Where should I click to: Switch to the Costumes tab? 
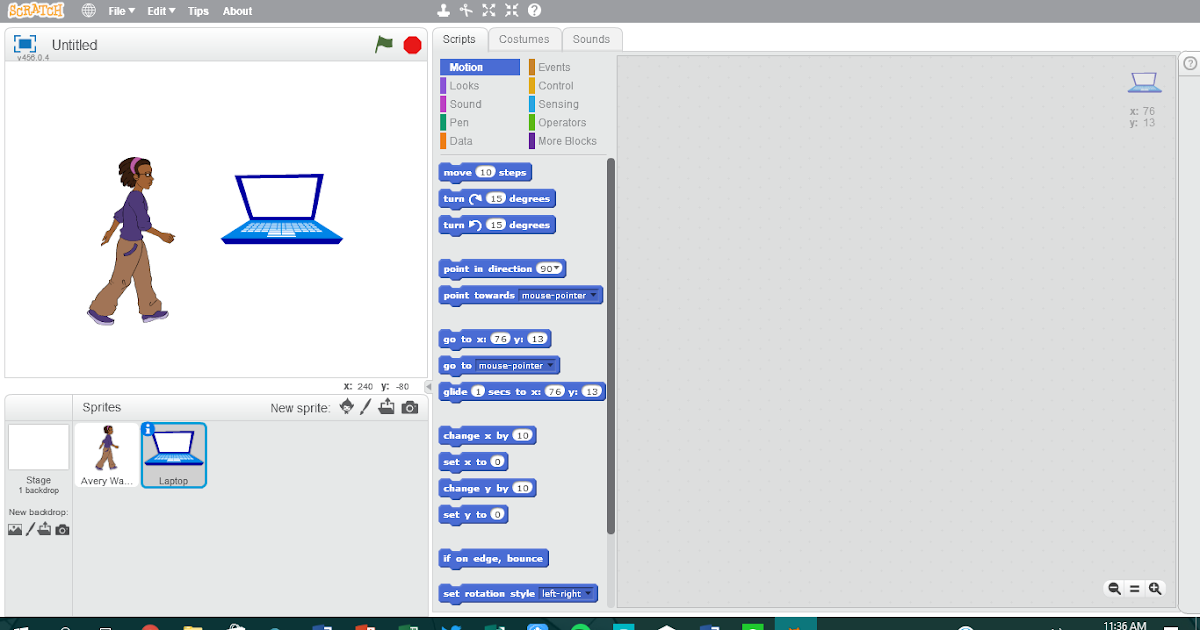click(524, 38)
